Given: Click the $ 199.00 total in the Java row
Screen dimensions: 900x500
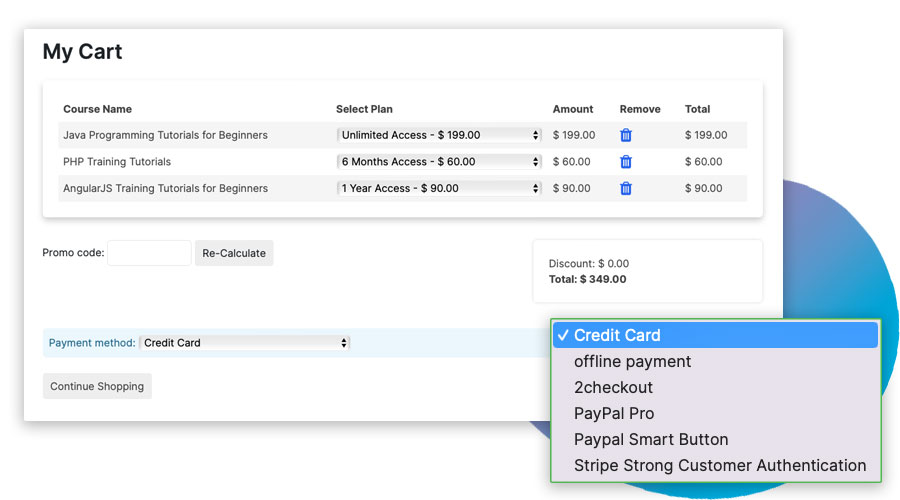Looking at the screenshot, I should tap(706, 135).
